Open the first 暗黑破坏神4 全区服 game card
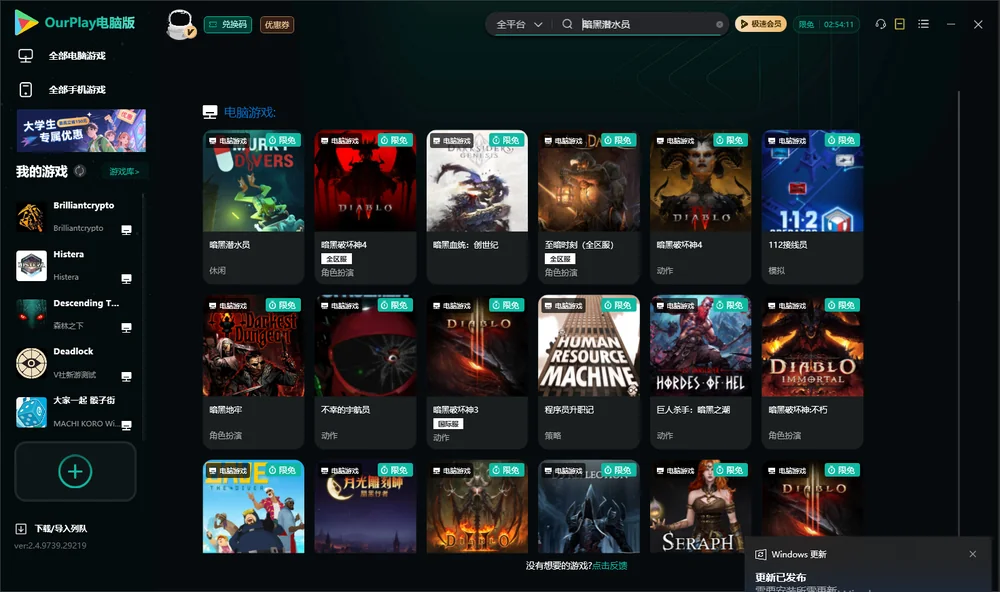 365,207
